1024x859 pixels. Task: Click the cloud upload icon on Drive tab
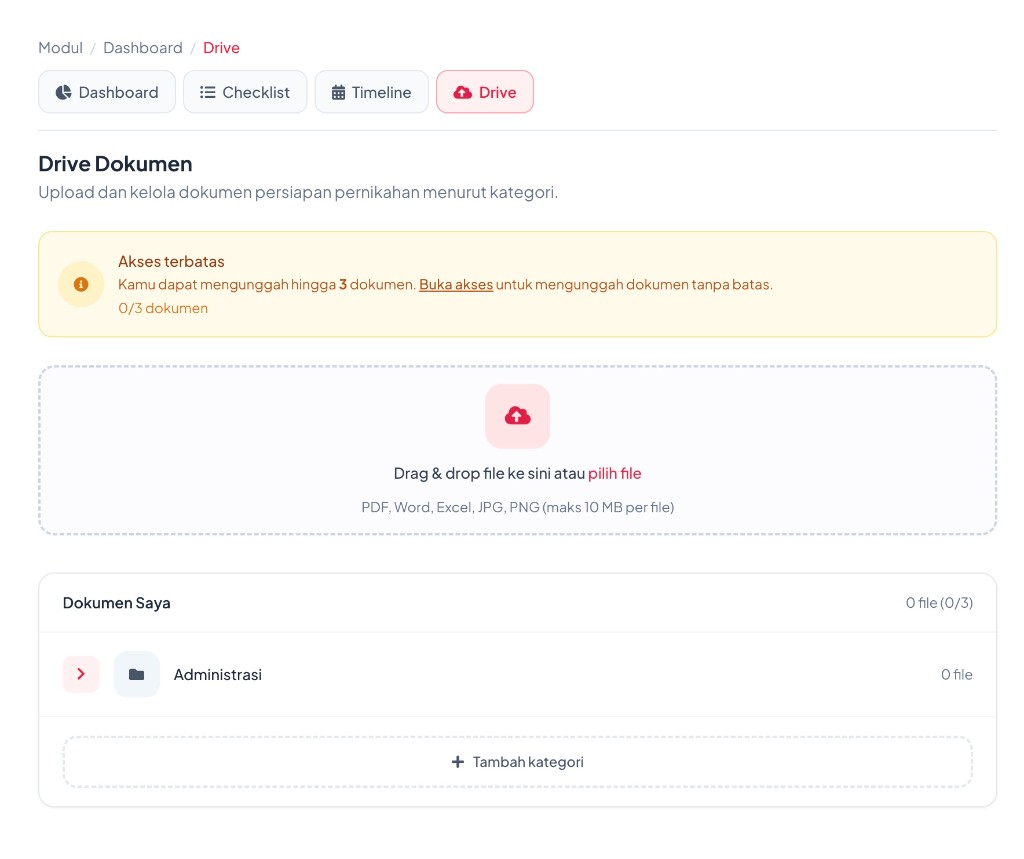(x=462, y=92)
